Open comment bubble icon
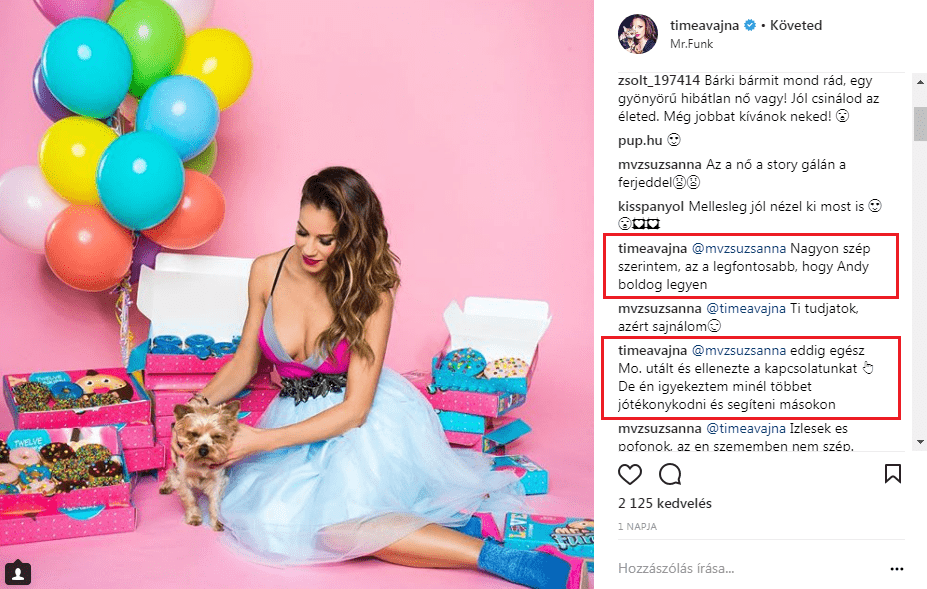Screen dimensions: 927x589 point(670,474)
